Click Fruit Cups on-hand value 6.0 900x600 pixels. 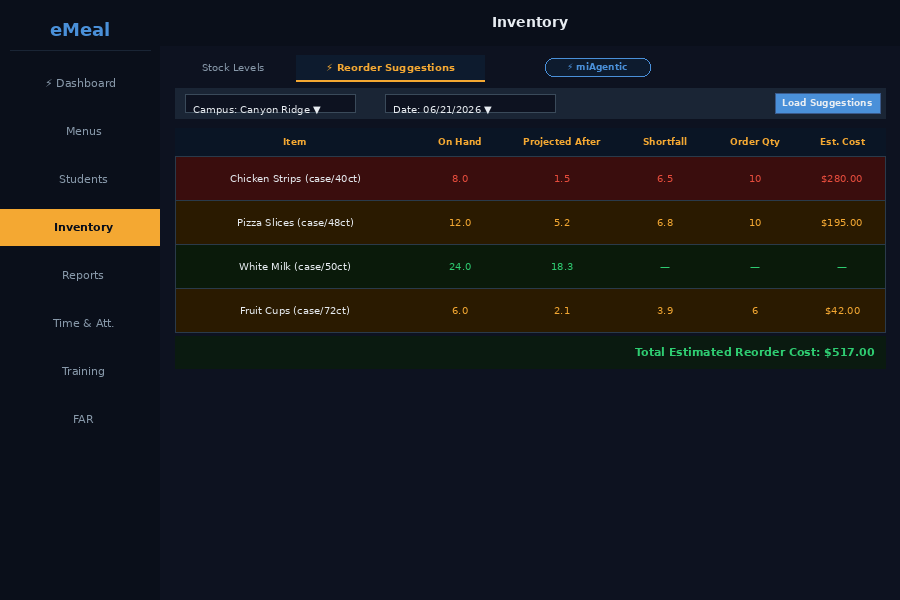point(460,311)
